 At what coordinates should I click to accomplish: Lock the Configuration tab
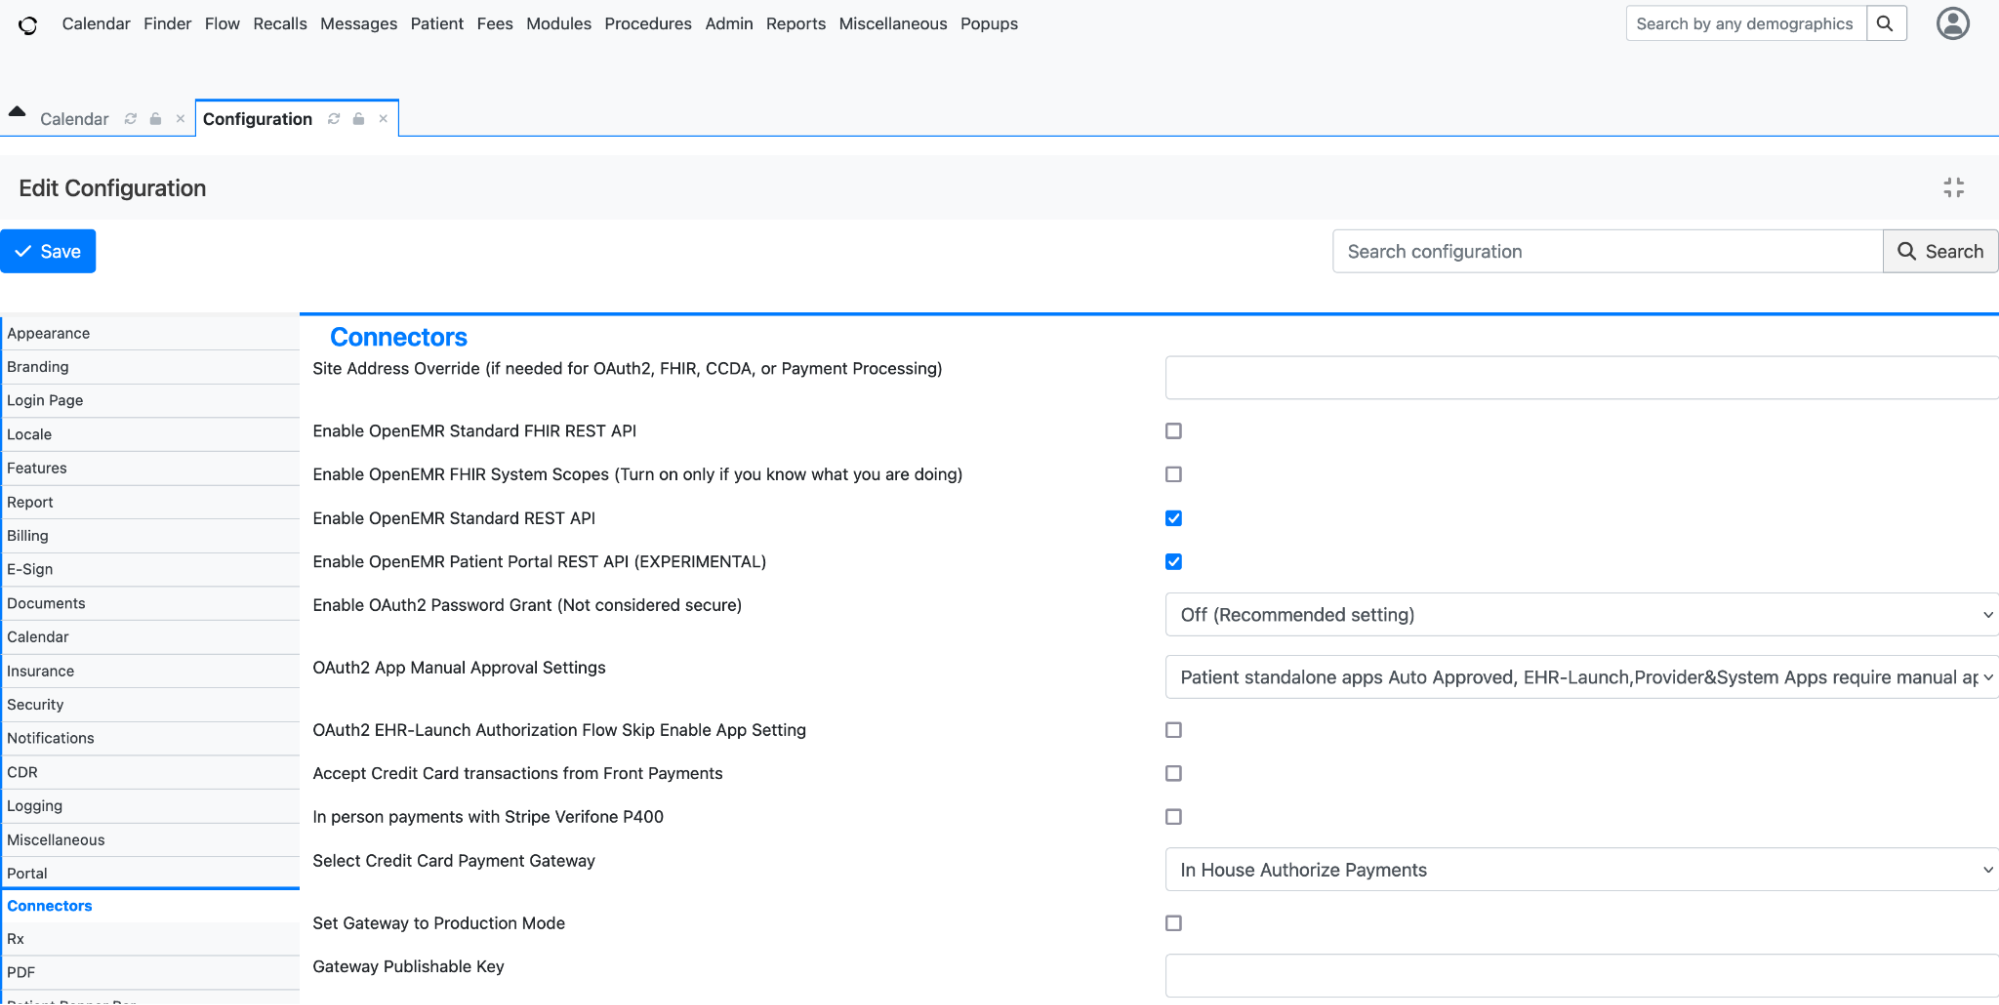click(359, 119)
